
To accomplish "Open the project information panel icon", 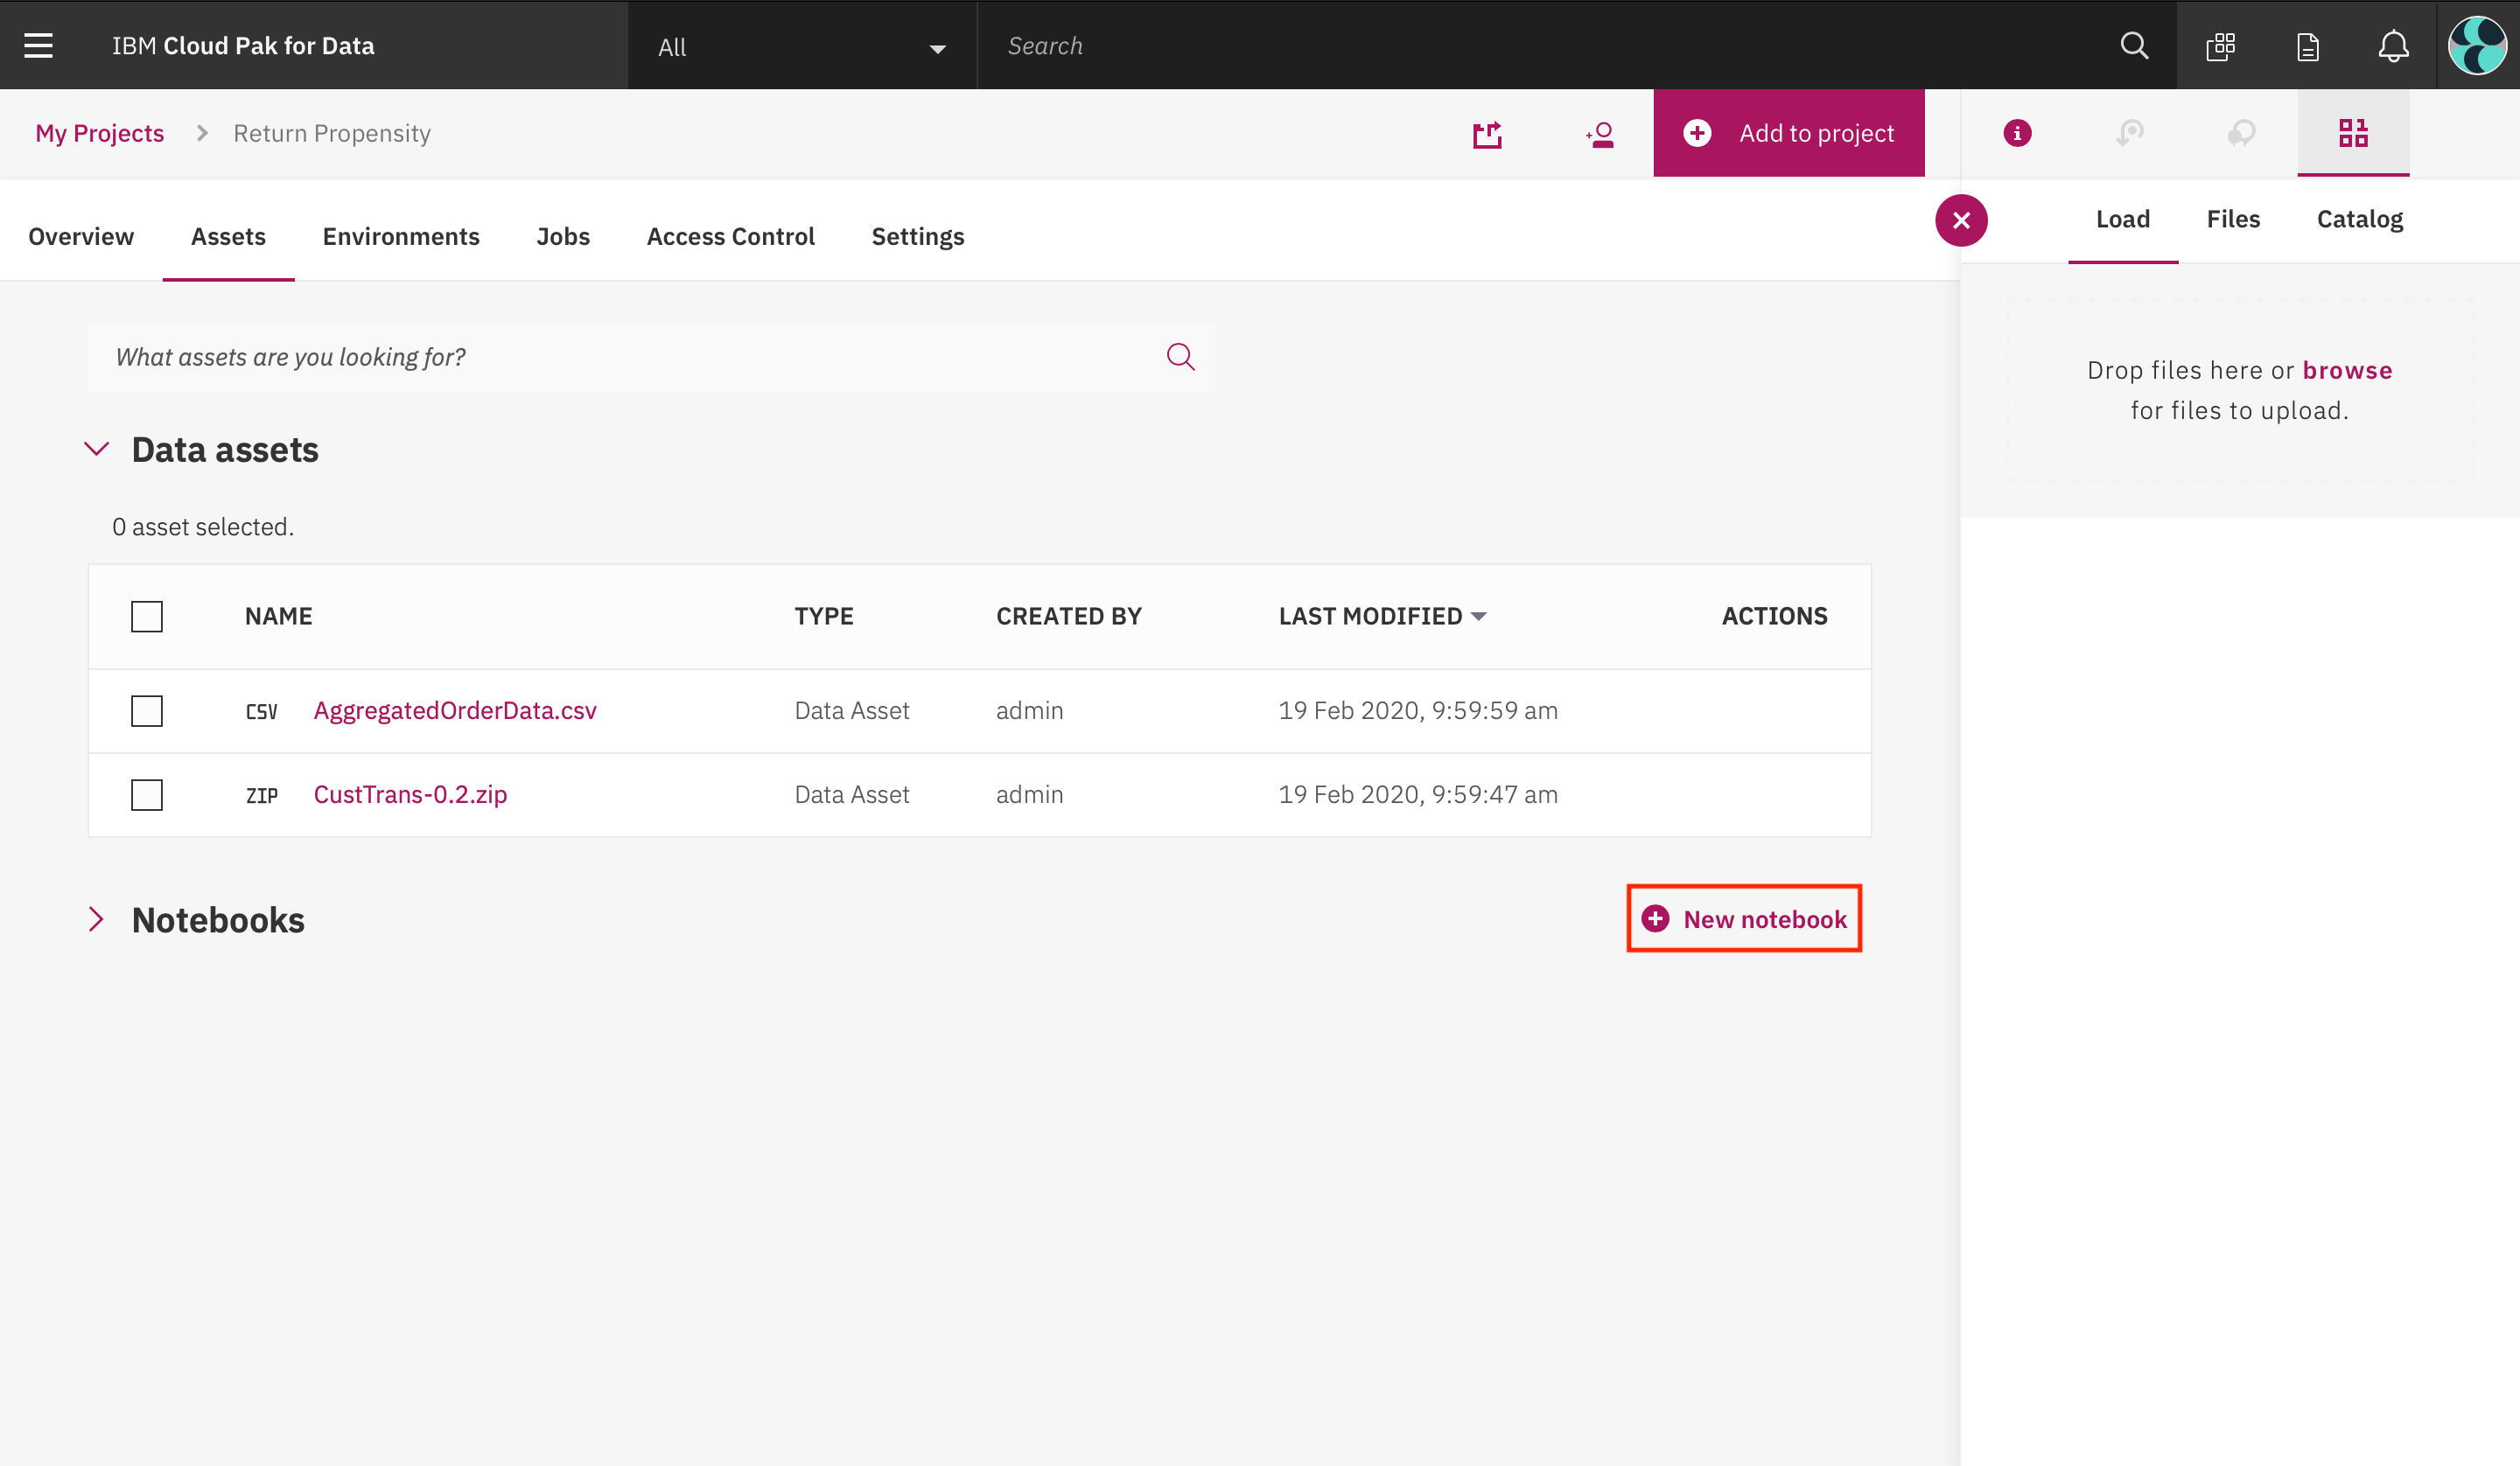I will [x=2017, y=133].
